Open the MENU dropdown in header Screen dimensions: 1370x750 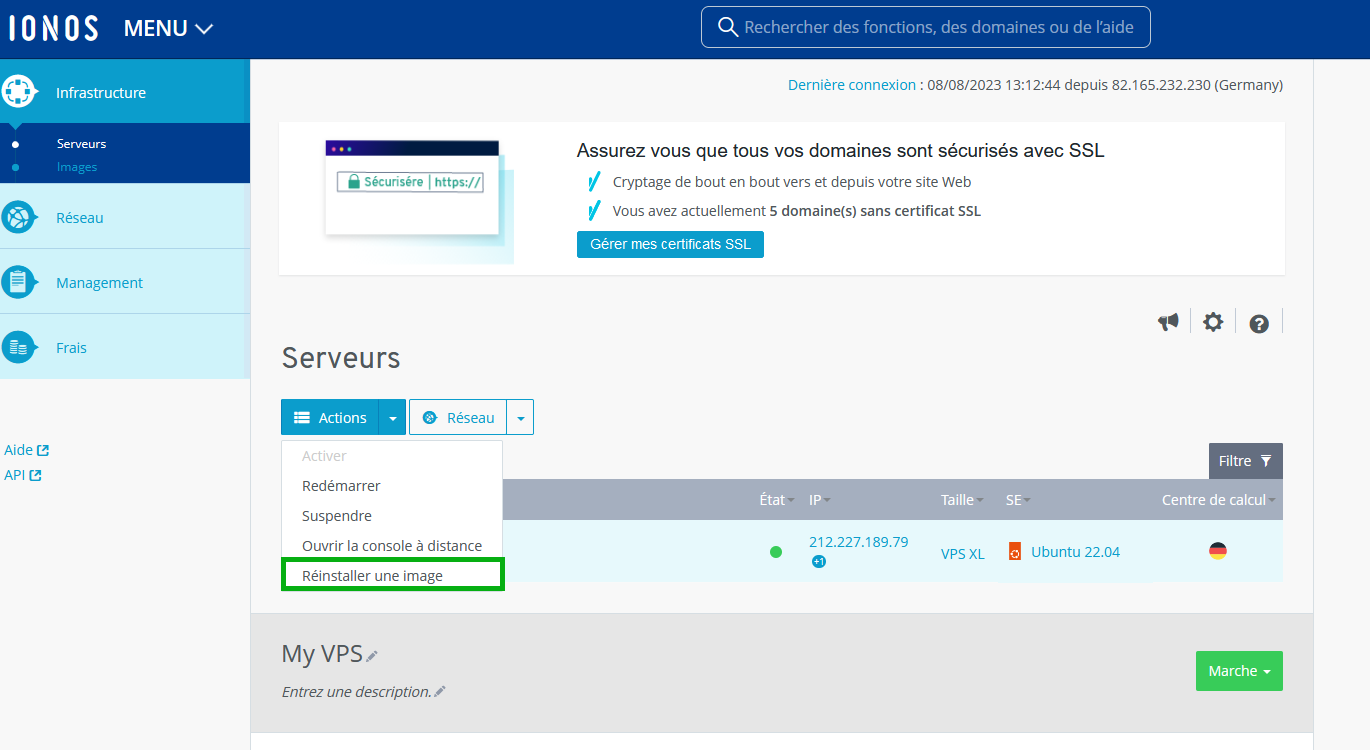click(x=168, y=29)
